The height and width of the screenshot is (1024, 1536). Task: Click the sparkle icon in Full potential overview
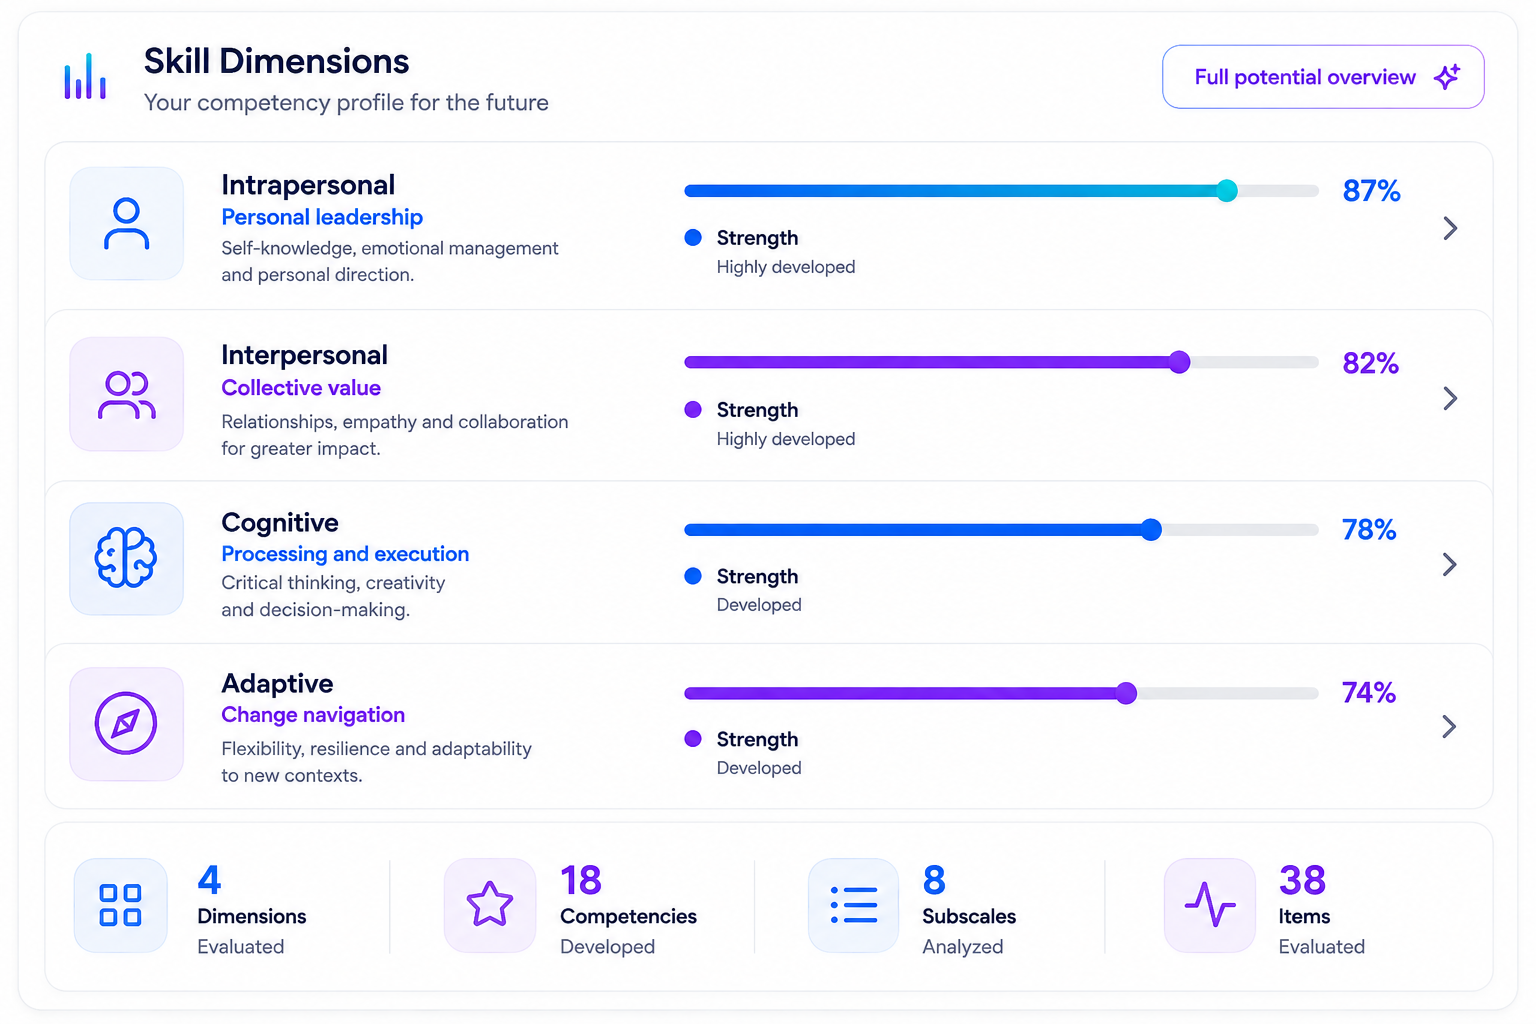pyautogui.click(x=1447, y=77)
